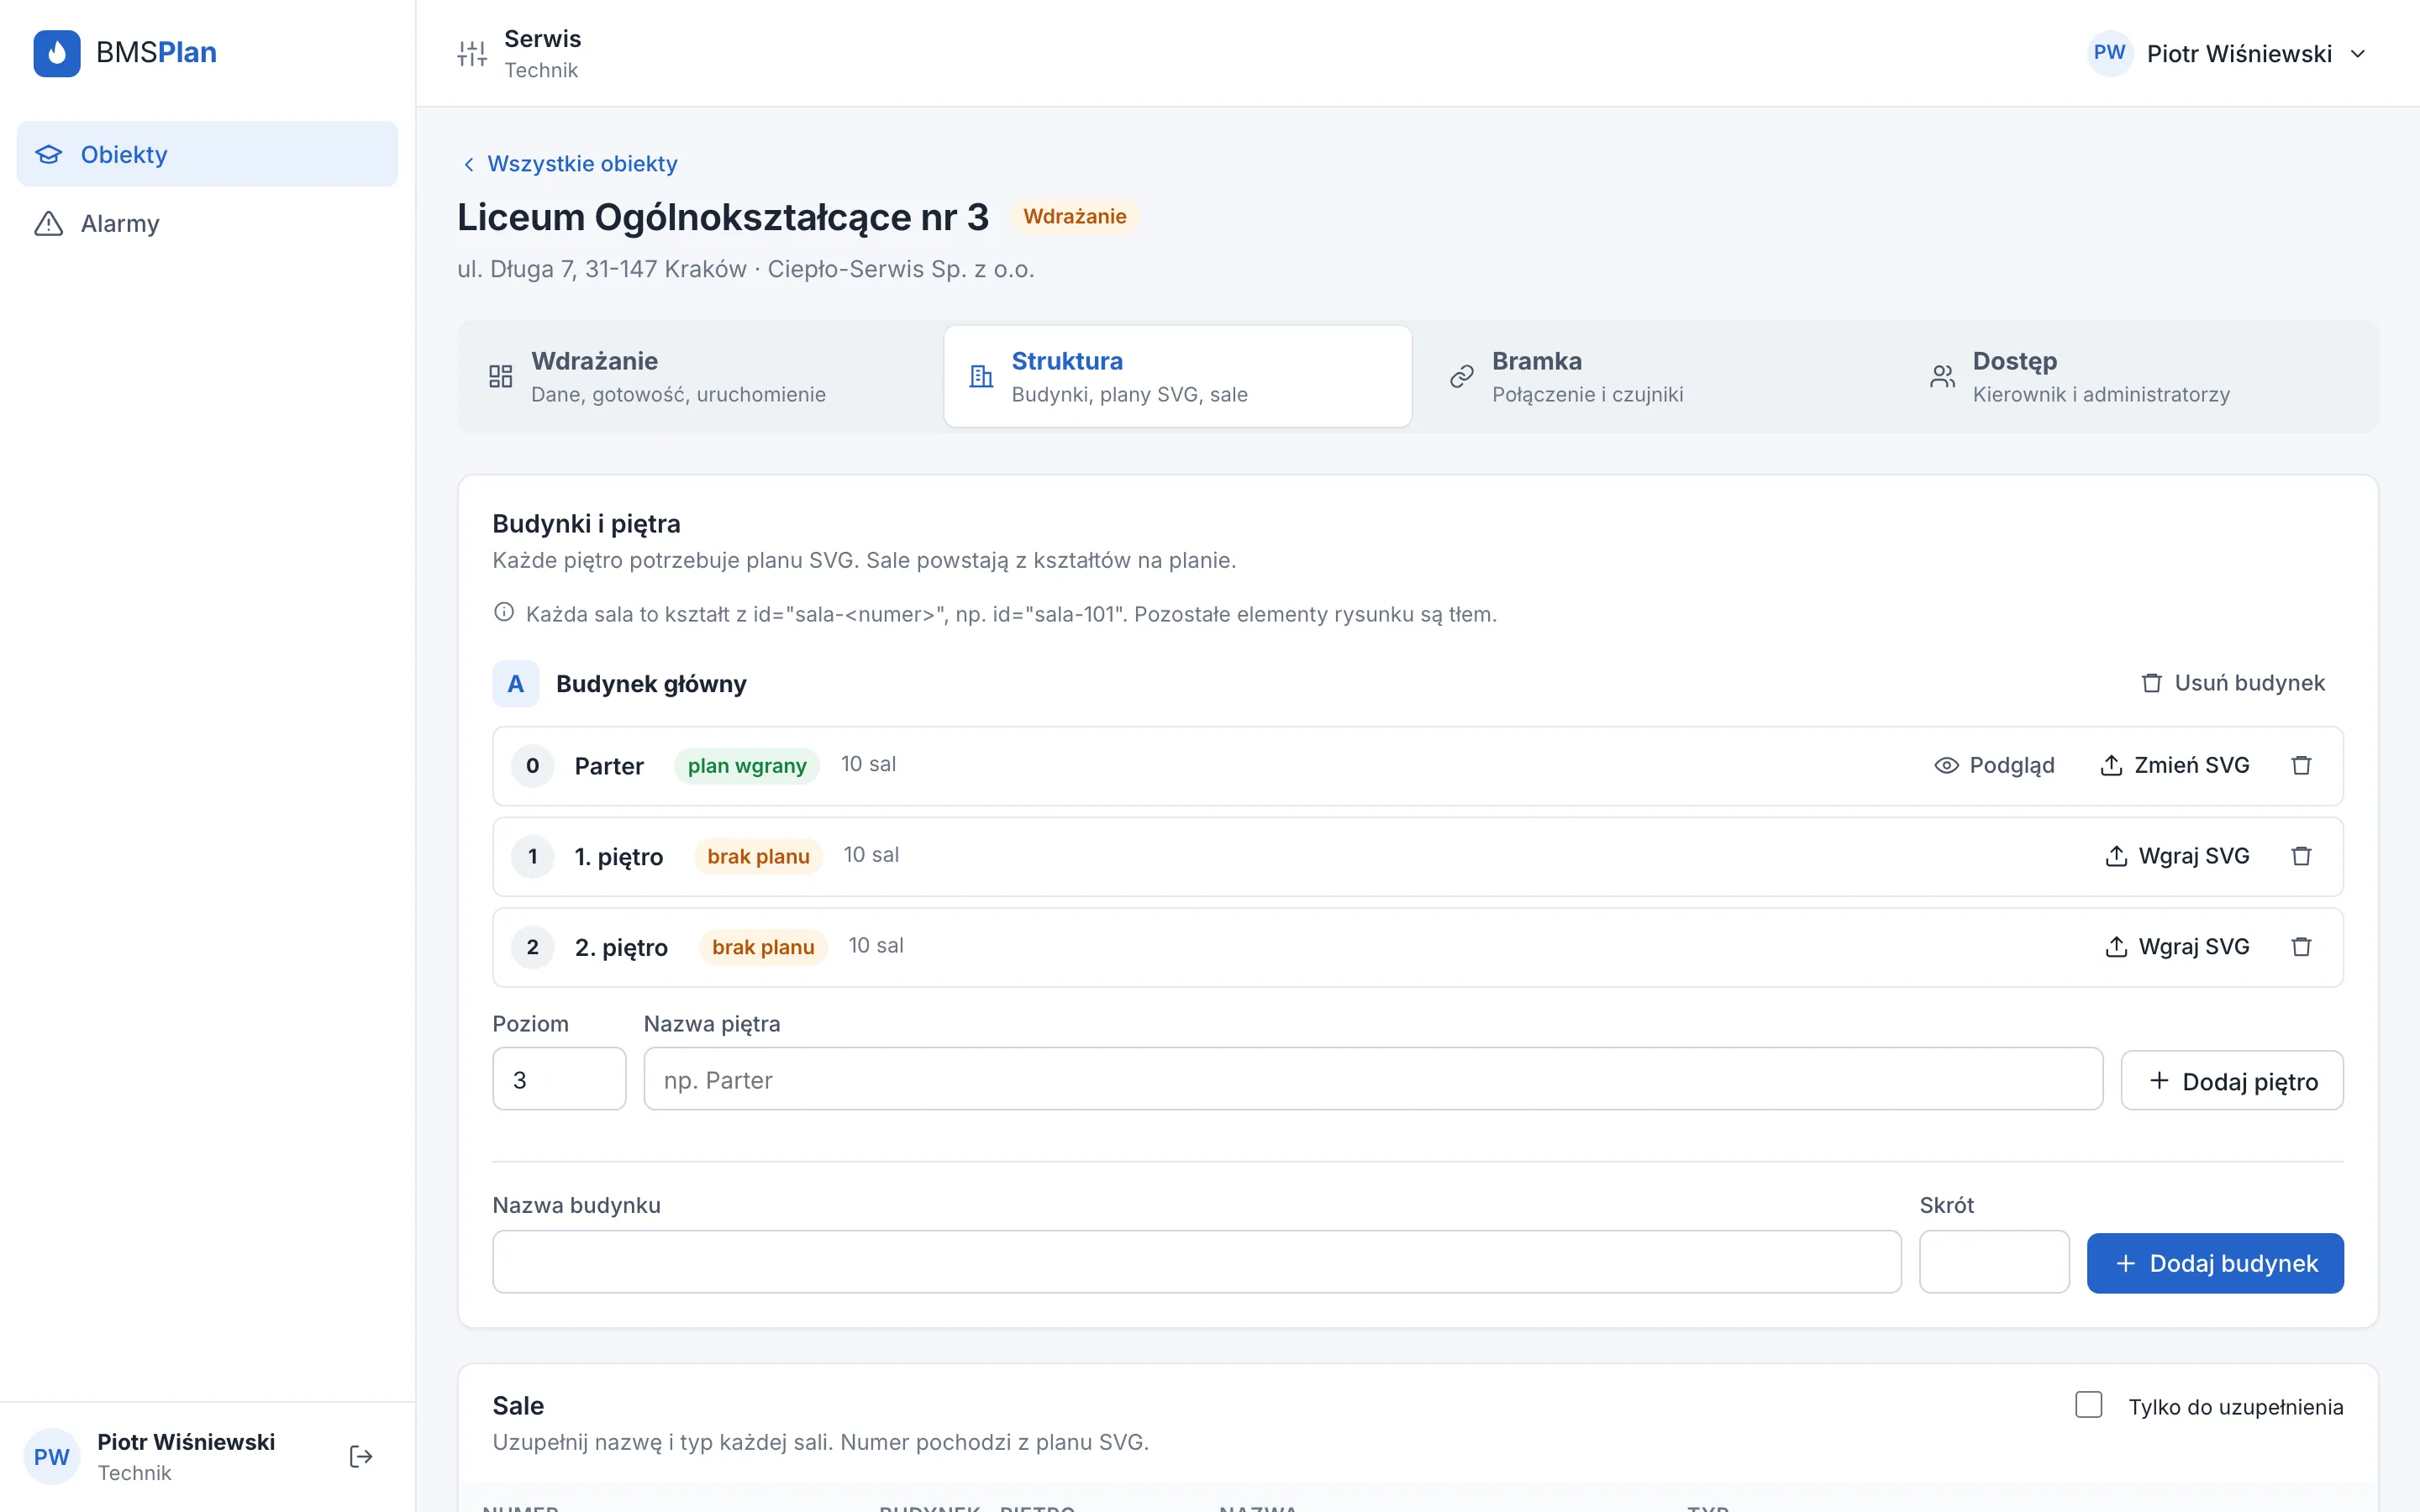Click the 'brak planu' badge on 1. piętro
This screenshot has height=1512, width=2420.
click(x=758, y=857)
